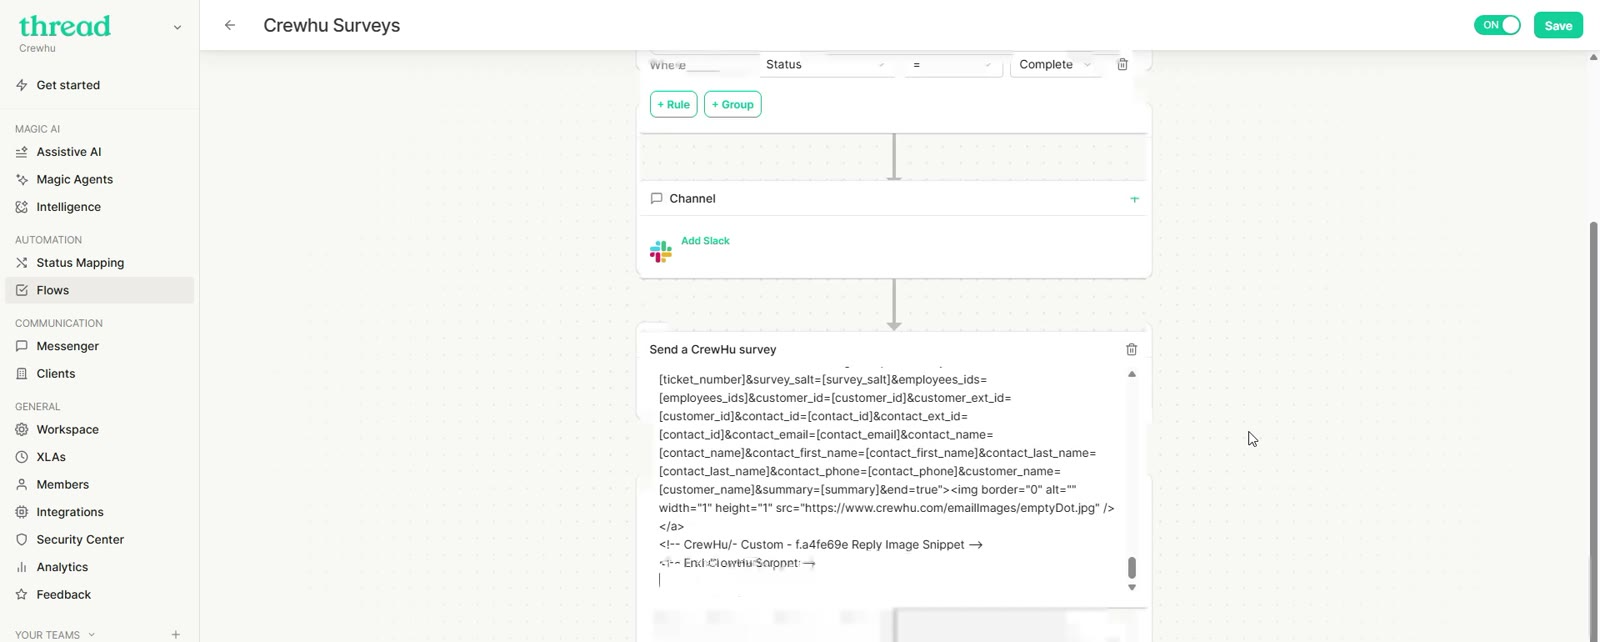
Task: Navigate to Magic Agents
Action: [75, 179]
